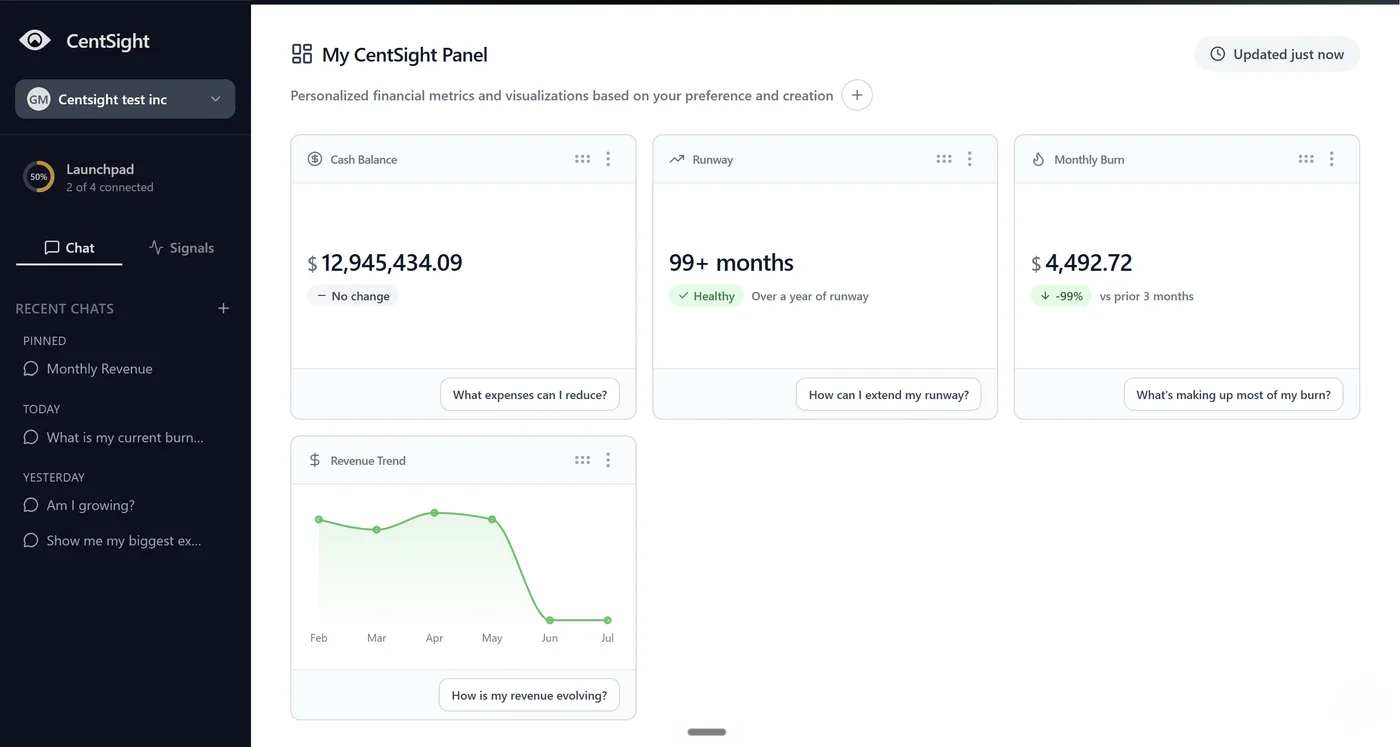This screenshot has height=747, width=1400.
Task: Open chat What is my current burn
Action: [125, 437]
